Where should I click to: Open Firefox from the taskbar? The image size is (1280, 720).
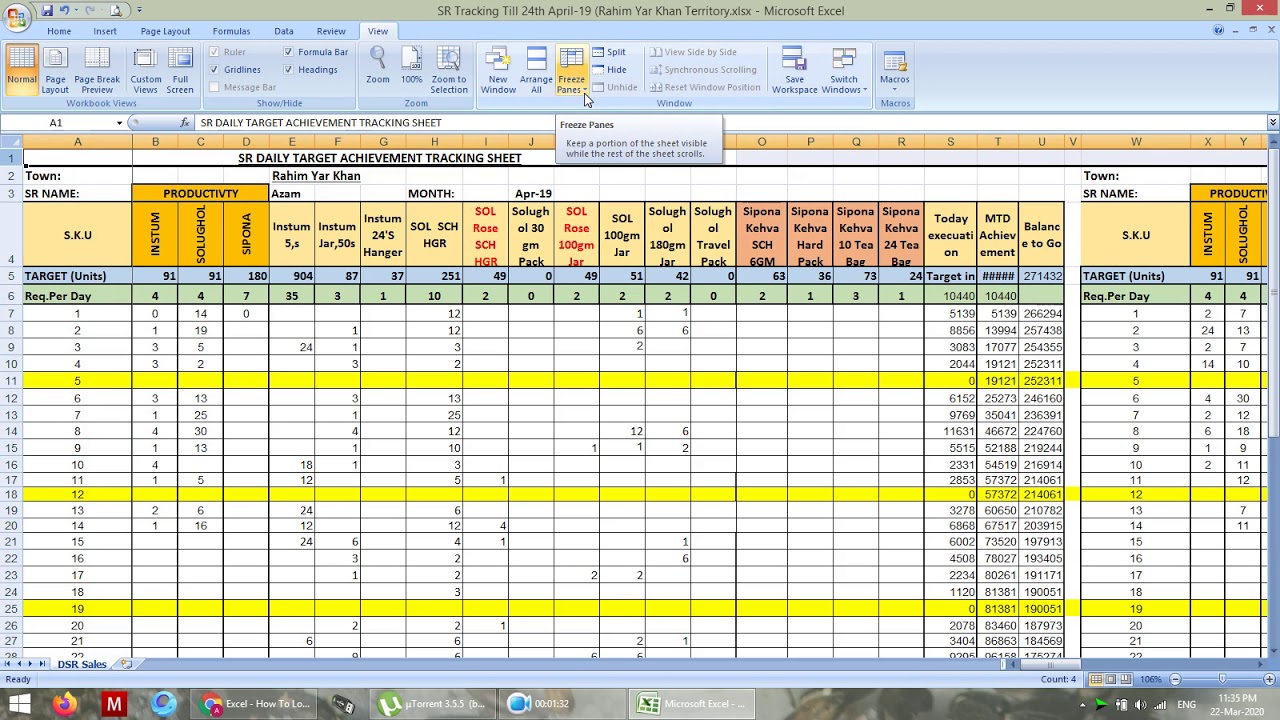(x=65, y=704)
